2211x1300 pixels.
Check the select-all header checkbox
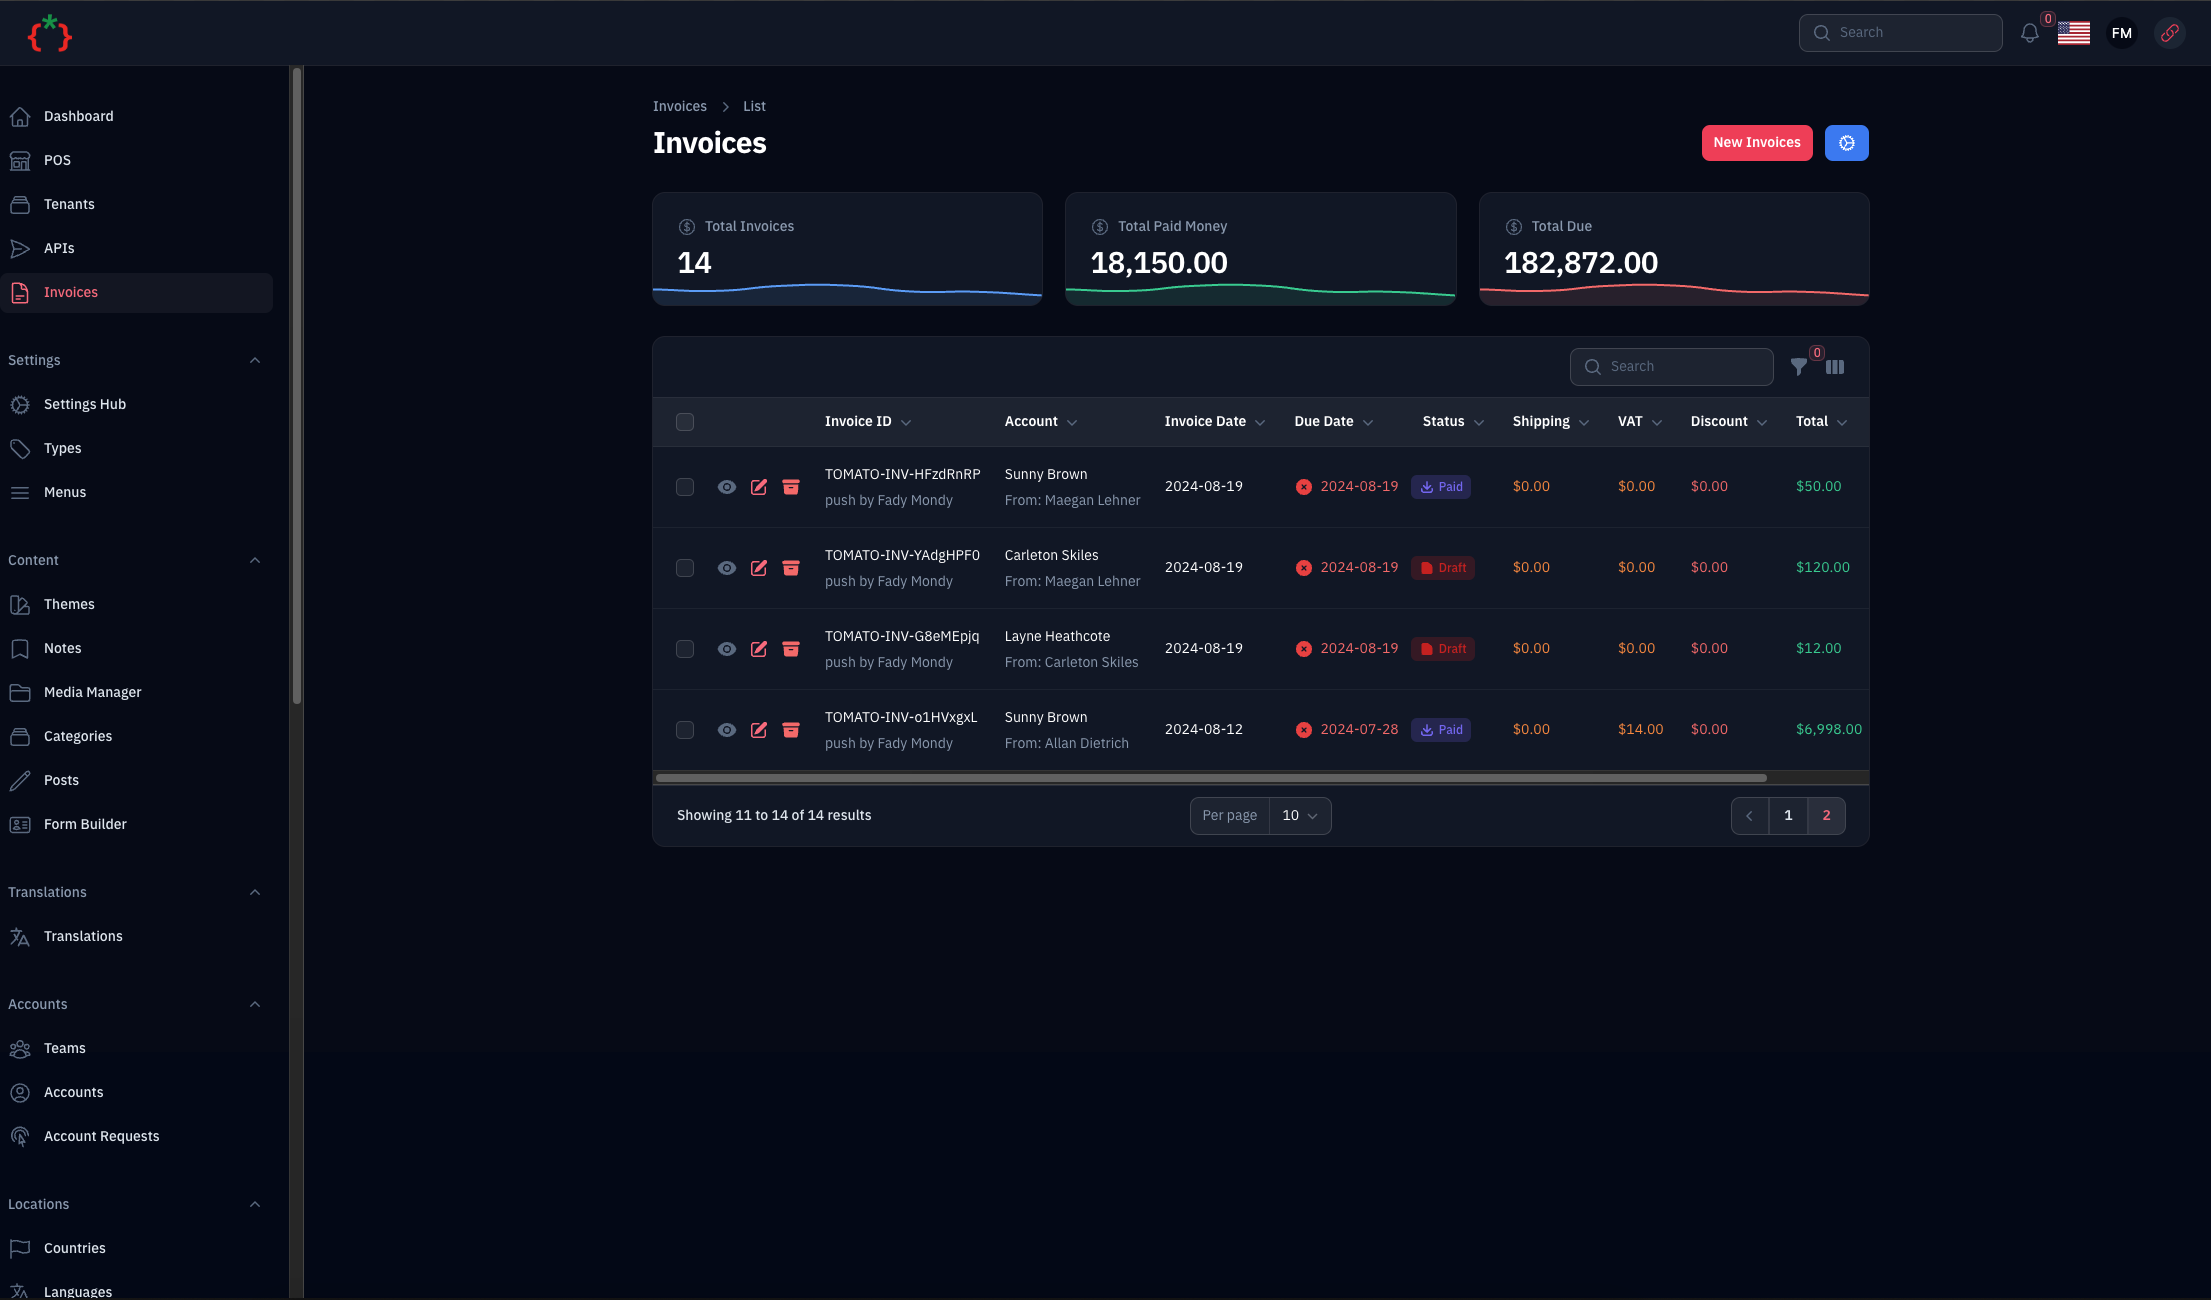pos(685,422)
